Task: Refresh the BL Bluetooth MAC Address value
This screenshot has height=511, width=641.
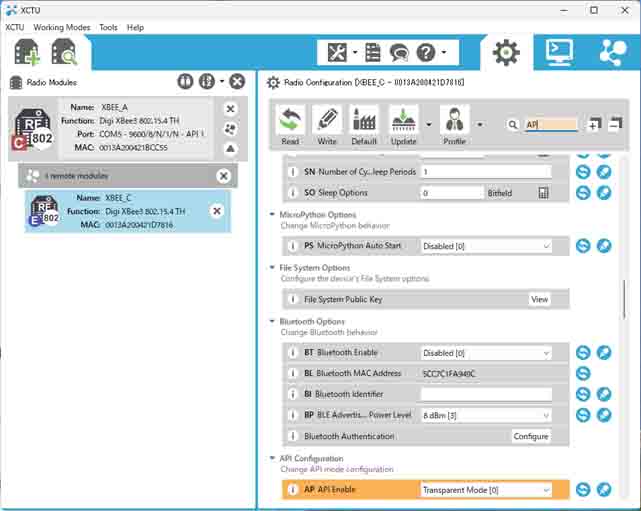Action: tap(583, 373)
